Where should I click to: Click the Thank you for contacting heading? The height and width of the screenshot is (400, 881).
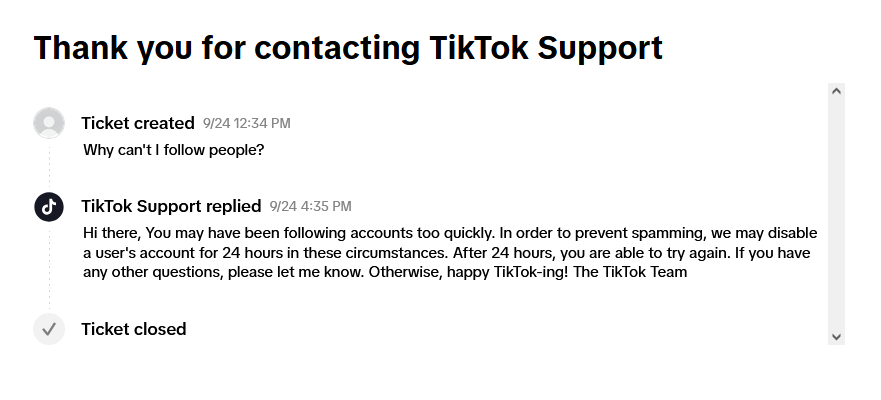348,47
